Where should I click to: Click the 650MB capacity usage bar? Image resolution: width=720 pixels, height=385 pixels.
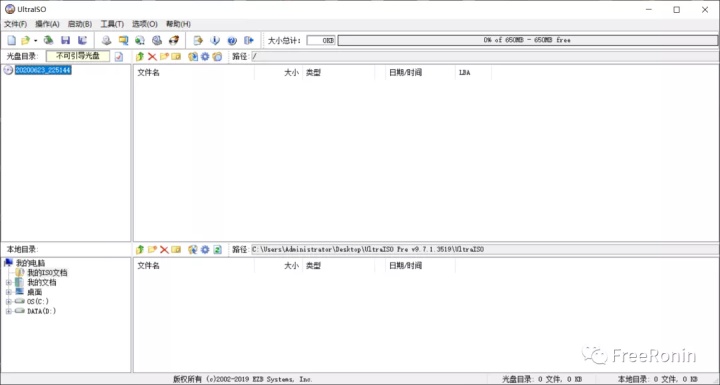pyautogui.click(x=527, y=40)
